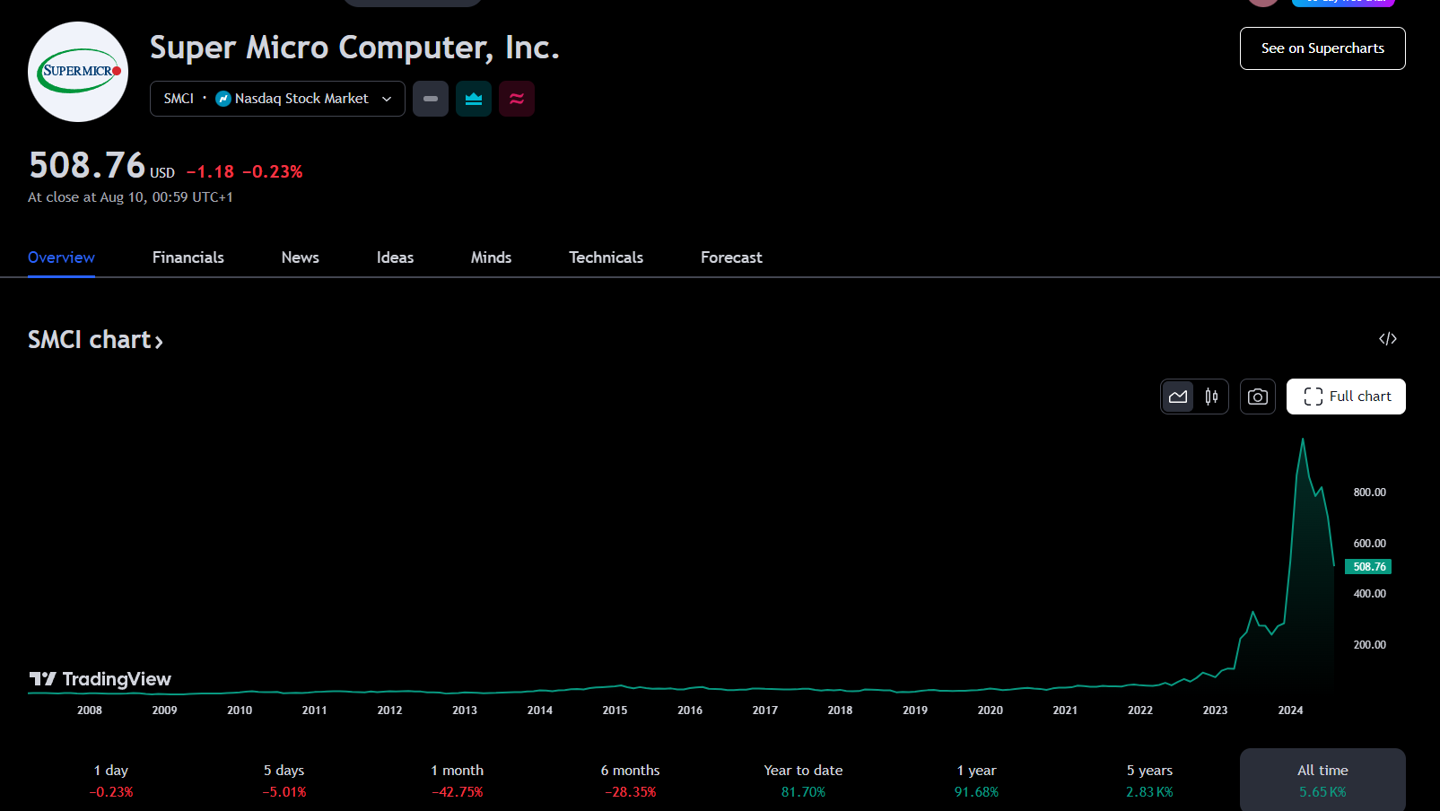The height and width of the screenshot is (811, 1440).
Task: Switch to the Technicals tab
Action: coord(606,258)
